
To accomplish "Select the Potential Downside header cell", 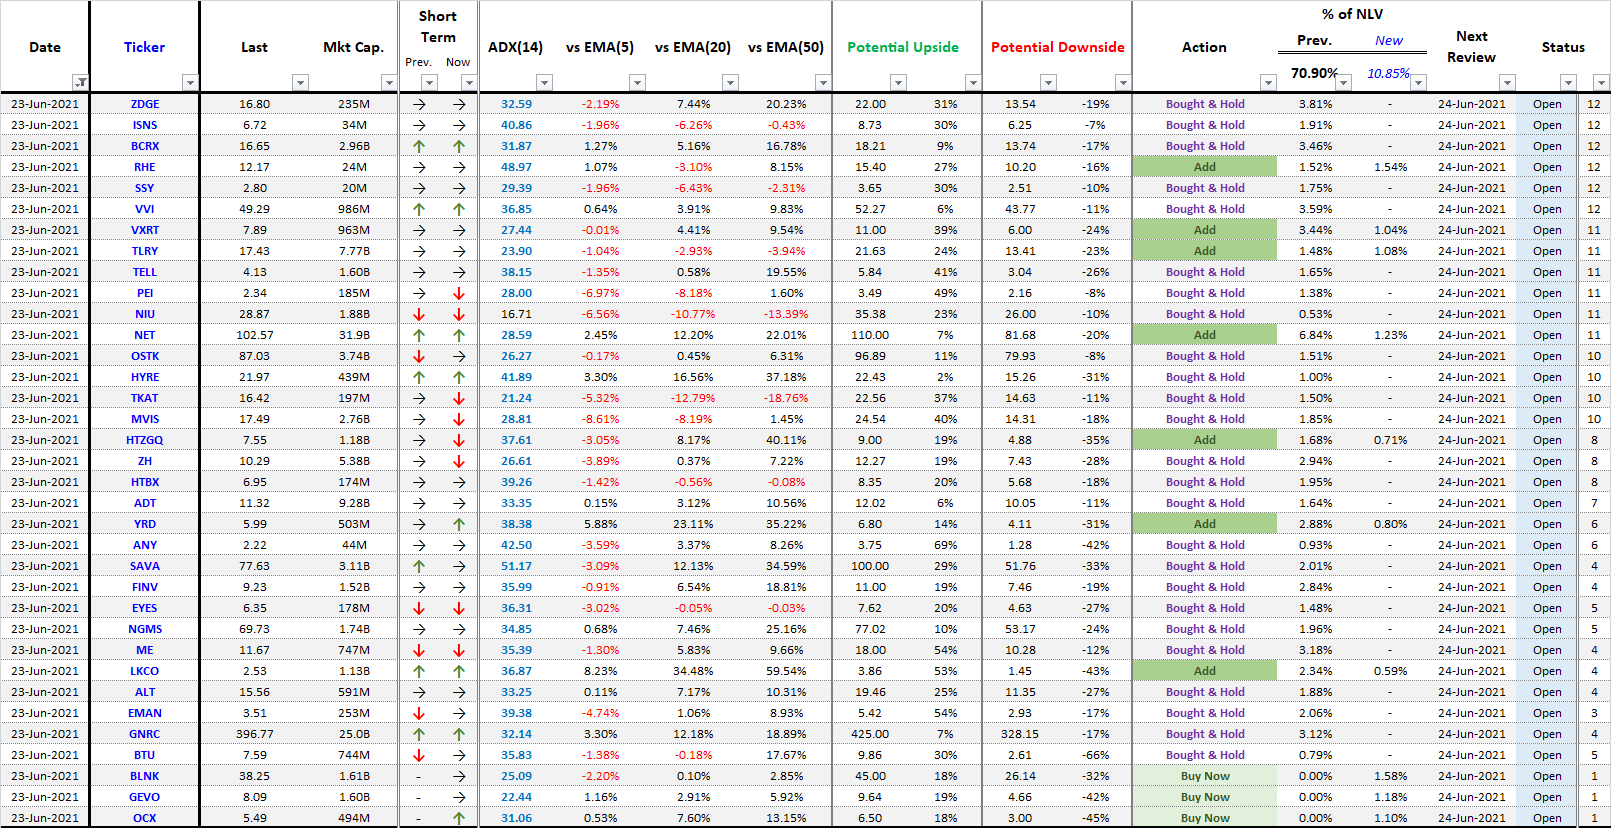I will pos(1058,47).
